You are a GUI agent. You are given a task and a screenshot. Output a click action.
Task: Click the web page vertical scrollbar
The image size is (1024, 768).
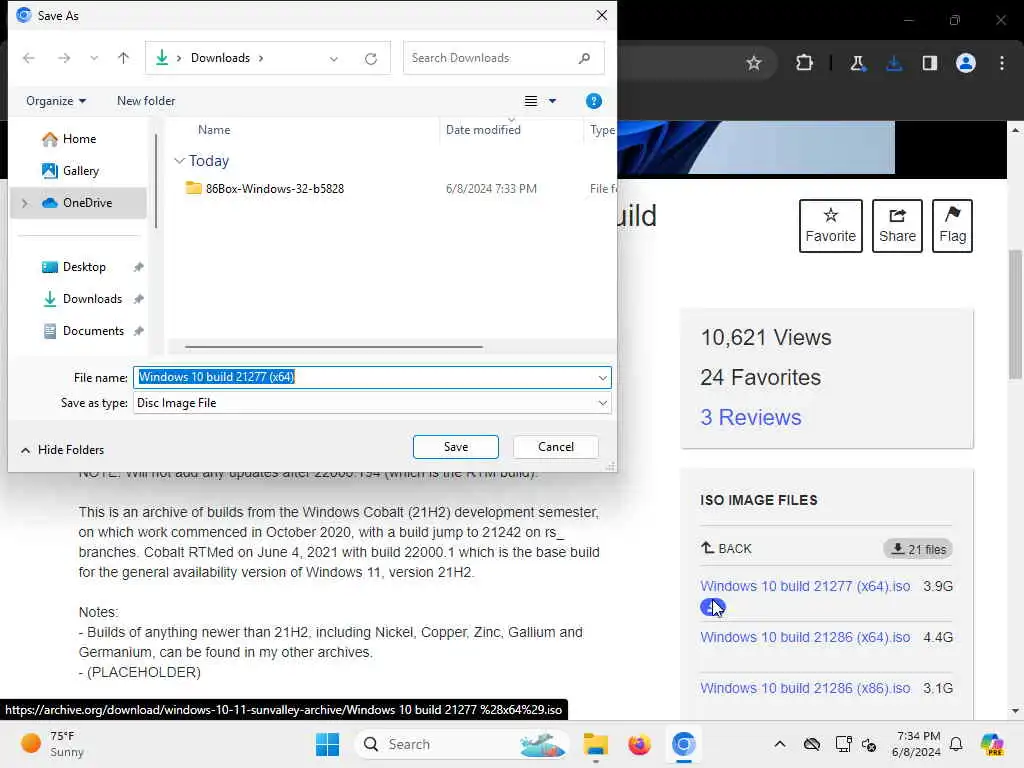click(x=1015, y=315)
